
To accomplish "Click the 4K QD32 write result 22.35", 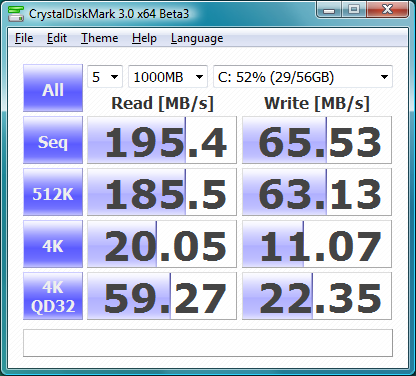I will [x=317, y=296].
